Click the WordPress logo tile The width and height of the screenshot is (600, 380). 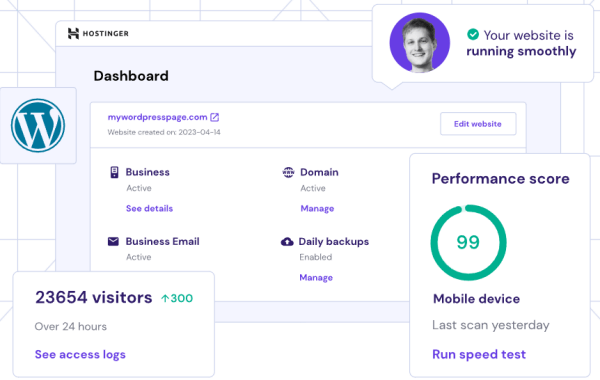(x=38, y=126)
